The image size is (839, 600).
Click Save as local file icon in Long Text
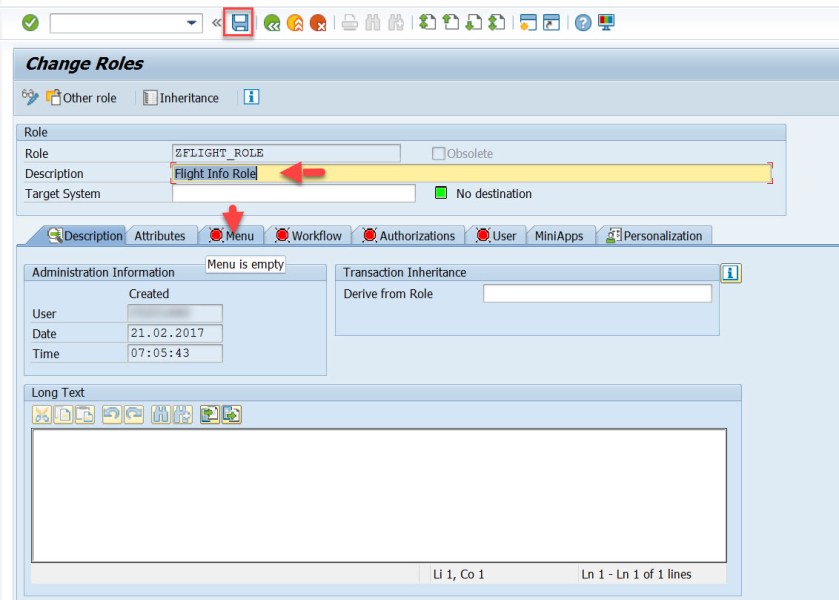coord(232,414)
